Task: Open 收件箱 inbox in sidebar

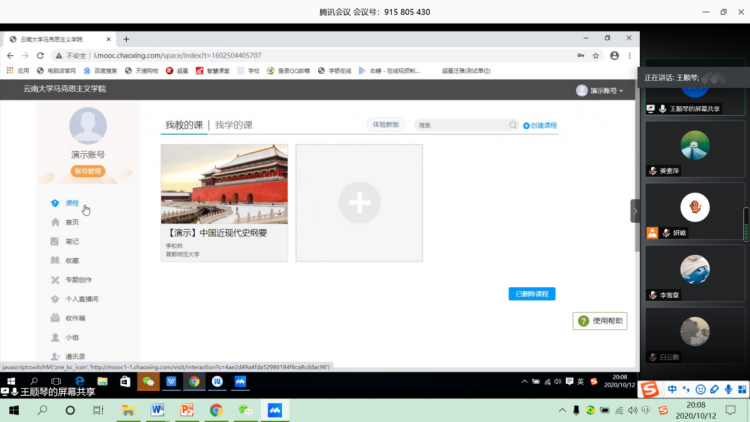Action: [75, 318]
